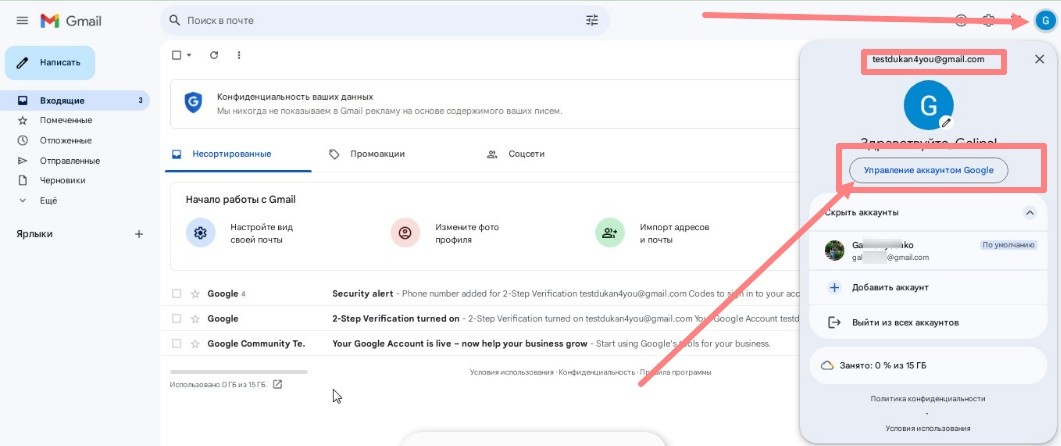
Task: Add a new label with plus icon
Action: (139, 234)
